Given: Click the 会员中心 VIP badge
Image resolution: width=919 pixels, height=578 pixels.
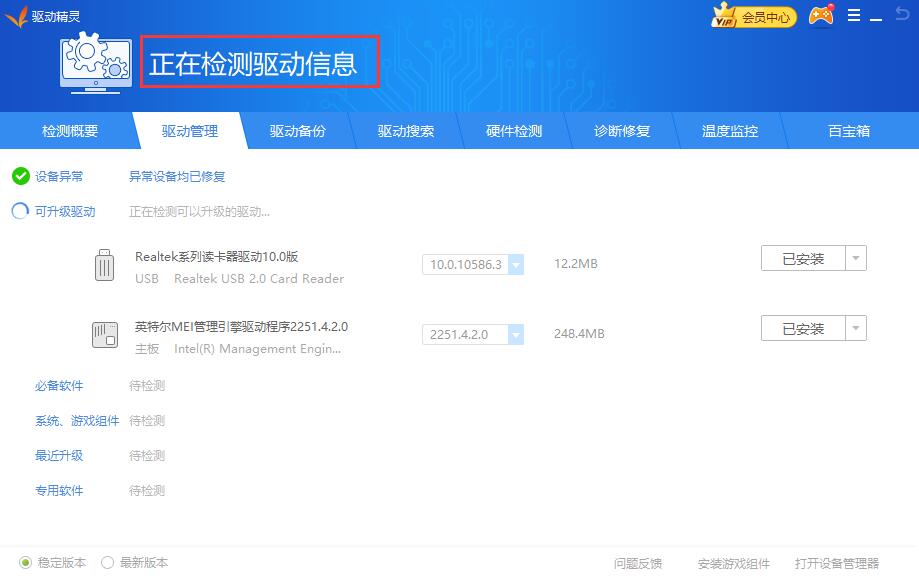Looking at the screenshot, I should click(x=752, y=15).
